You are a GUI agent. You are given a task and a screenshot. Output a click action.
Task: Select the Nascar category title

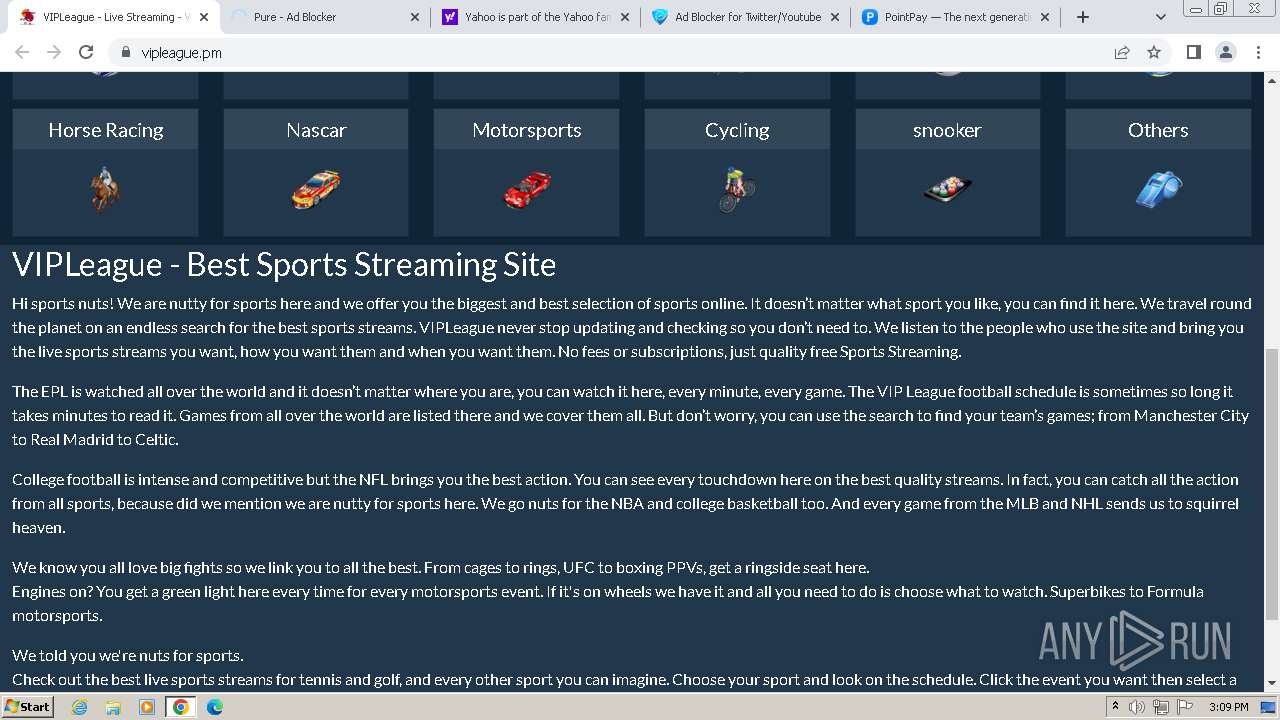(x=316, y=130)
